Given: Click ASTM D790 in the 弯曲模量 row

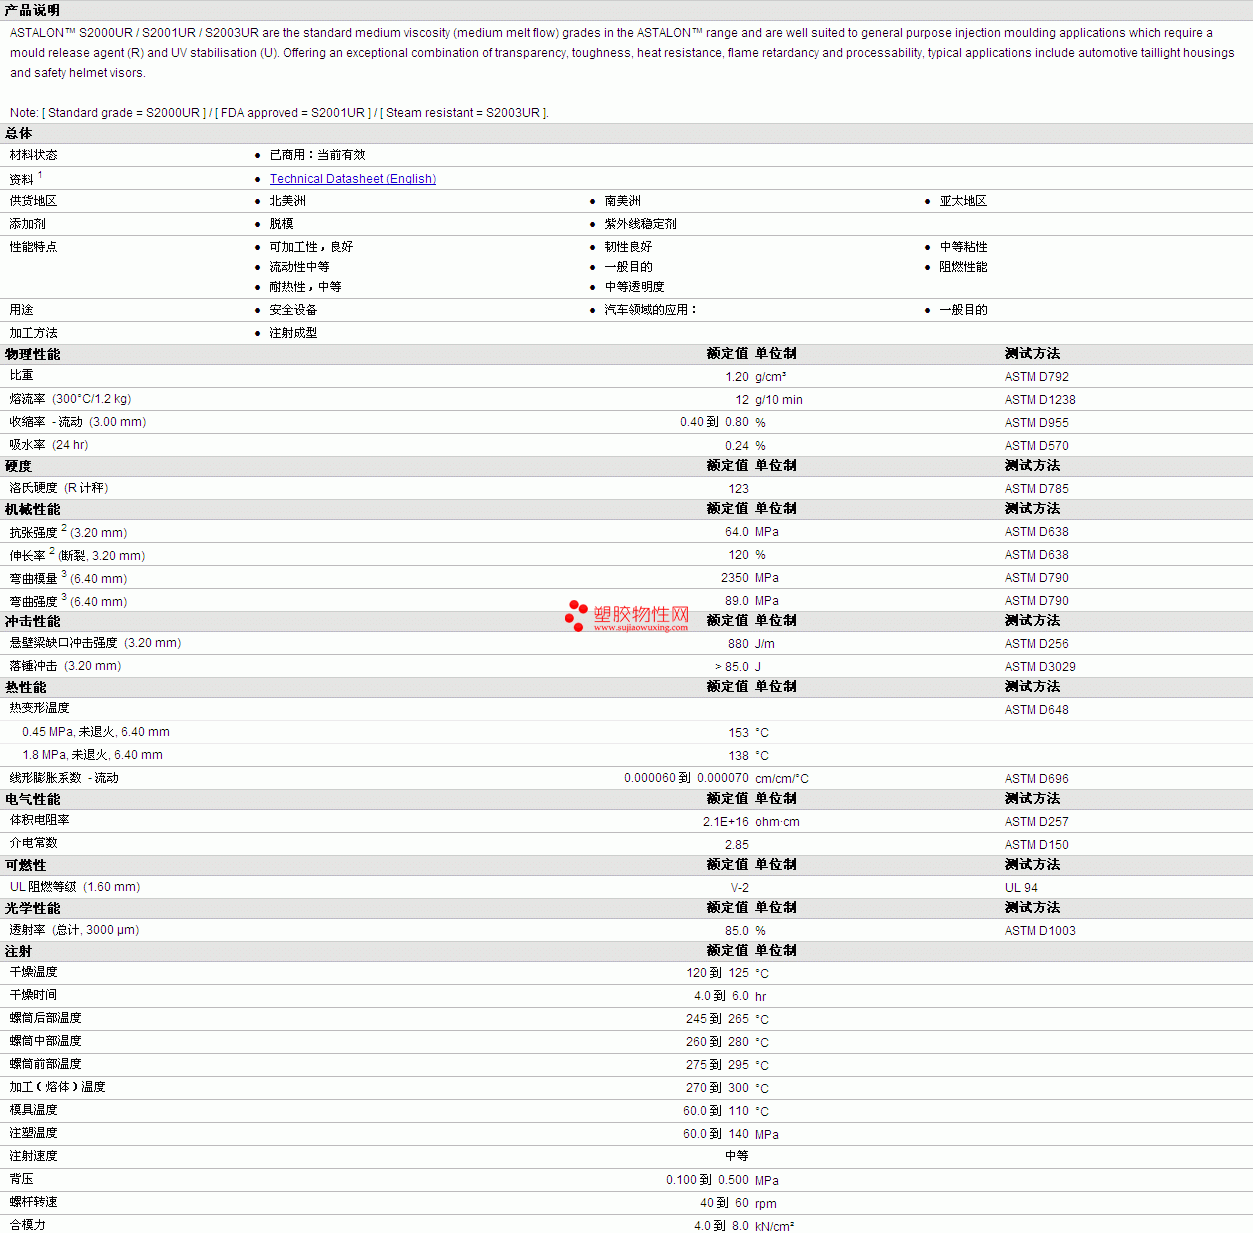Looking at the screenshot, I should point(1036,578).
